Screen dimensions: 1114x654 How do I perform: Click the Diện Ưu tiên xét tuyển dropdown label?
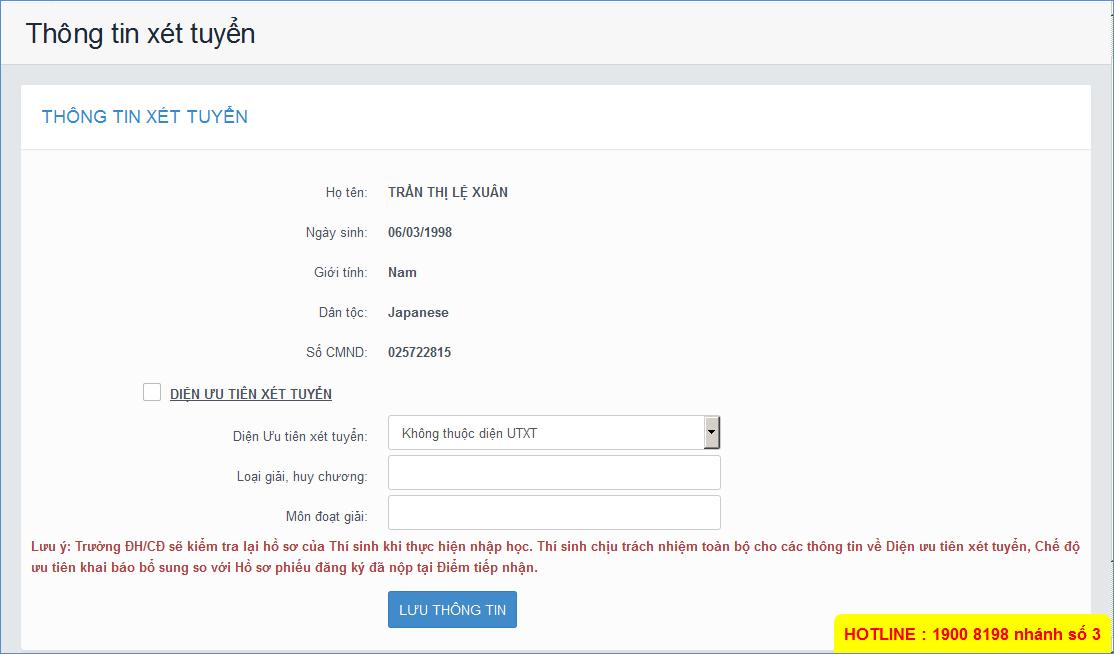click(300, 436)
